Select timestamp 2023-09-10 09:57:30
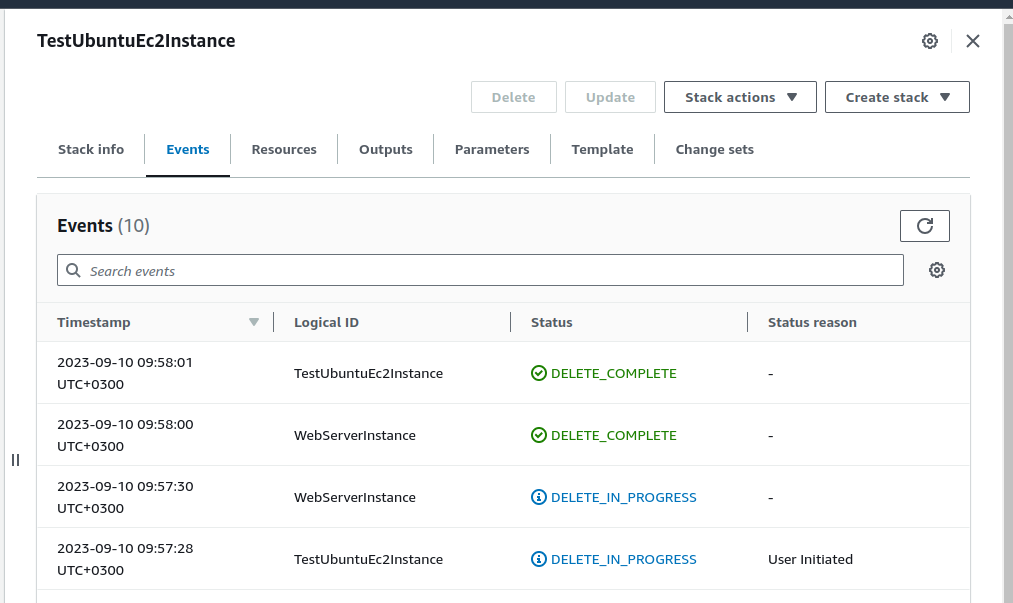The height and width of the screenshot is (603, 1013). tap(125, 497)
